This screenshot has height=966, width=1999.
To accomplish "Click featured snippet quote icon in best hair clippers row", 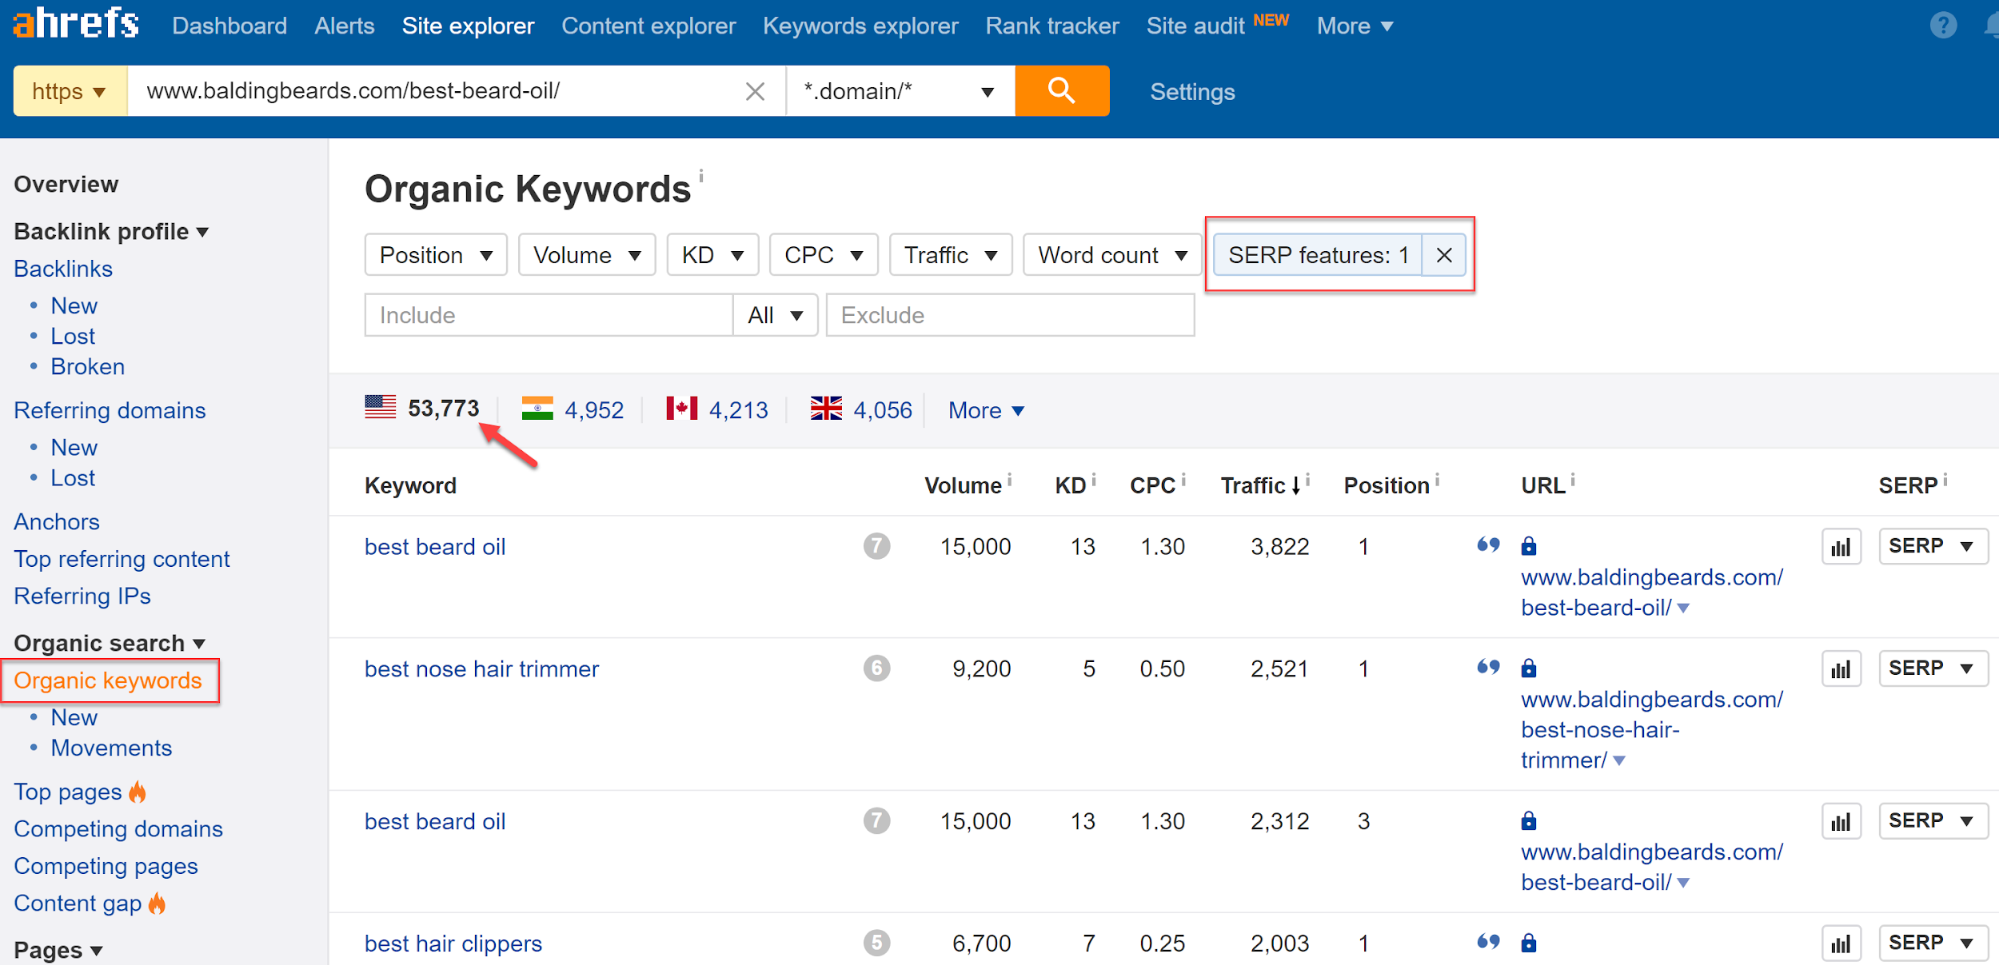I will coord(1488,942).
